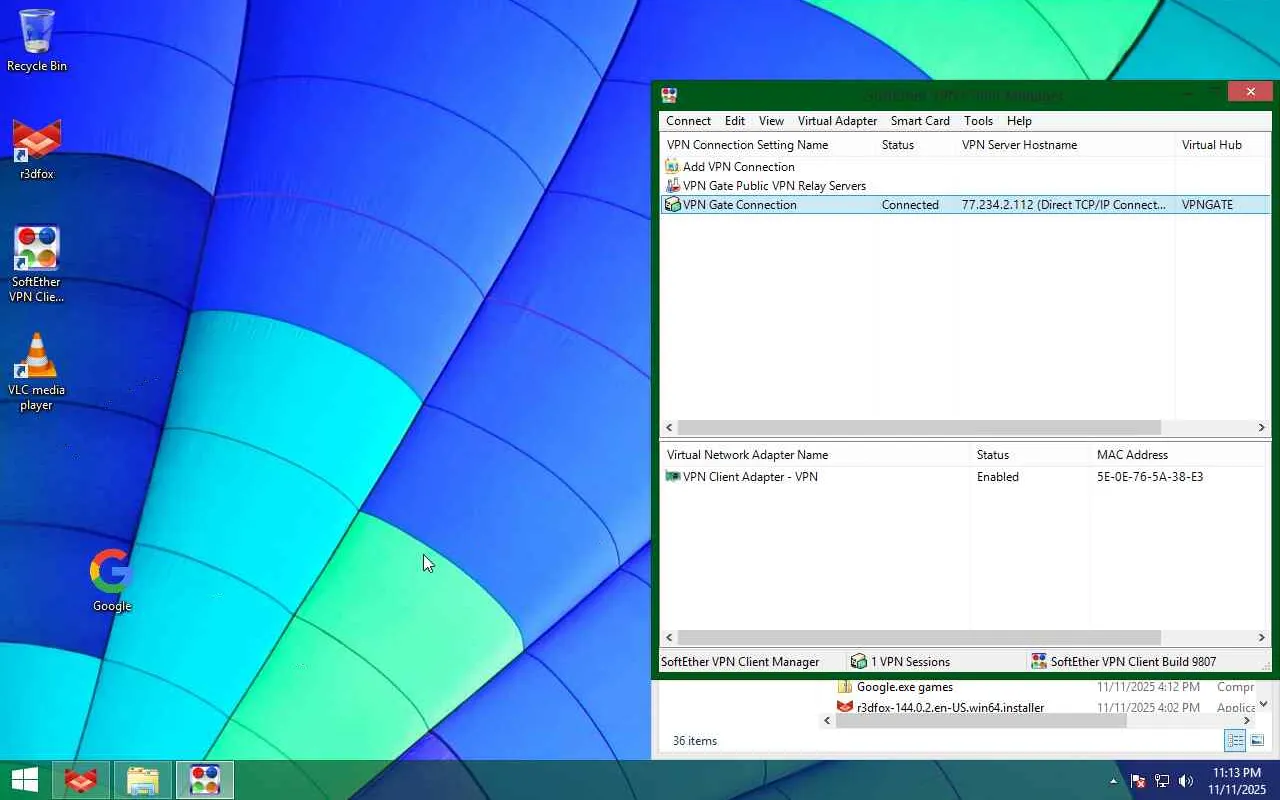Screen dimensions: 1280x800
Task: Open the network tray icon
Action: [x=1162, y=781]
